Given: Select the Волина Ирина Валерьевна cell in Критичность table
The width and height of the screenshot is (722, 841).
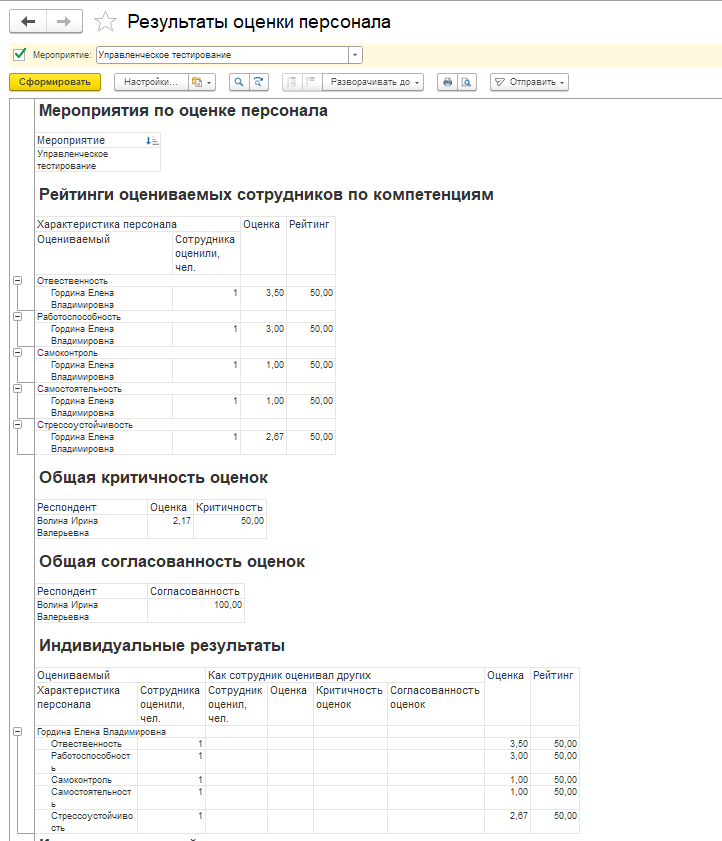Looking at the screenshot, I should click(91, 527).
